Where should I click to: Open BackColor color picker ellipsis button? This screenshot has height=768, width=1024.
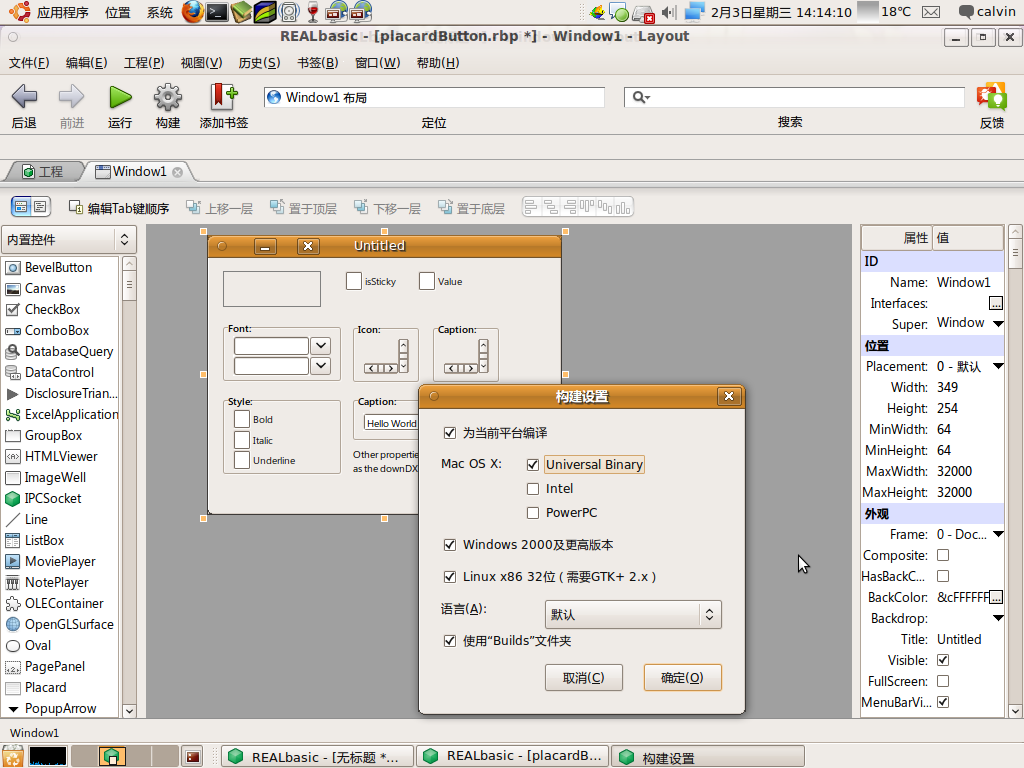pyautogui.click(x=995, y=597)
